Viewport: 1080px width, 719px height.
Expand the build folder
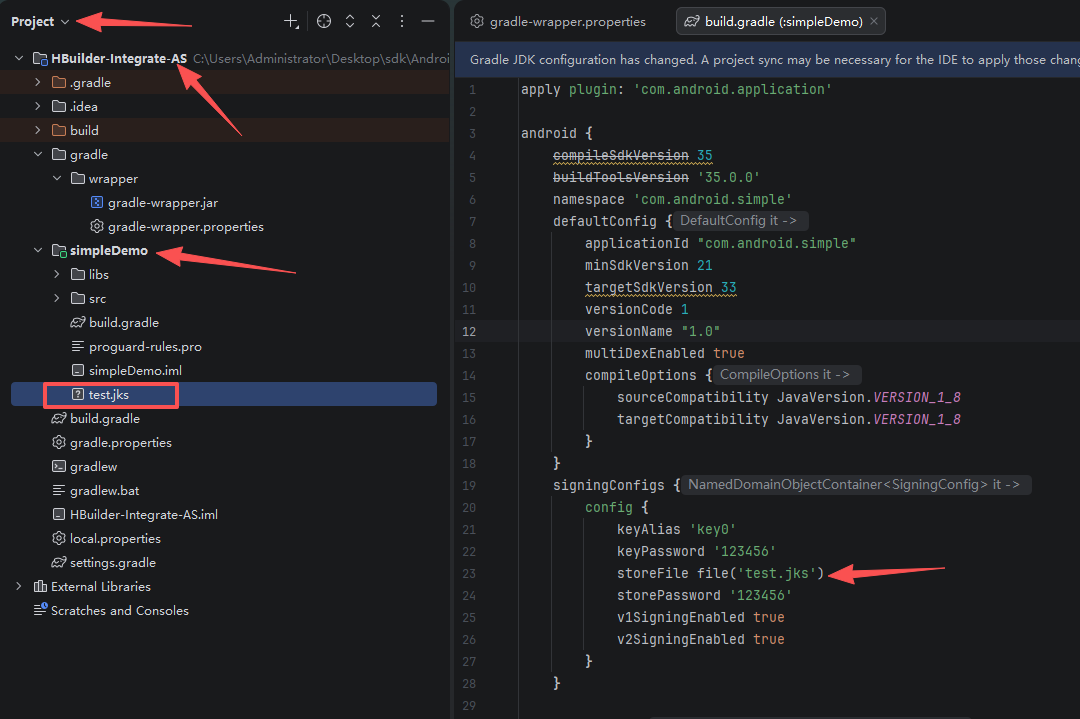click(x=38, y=130)
